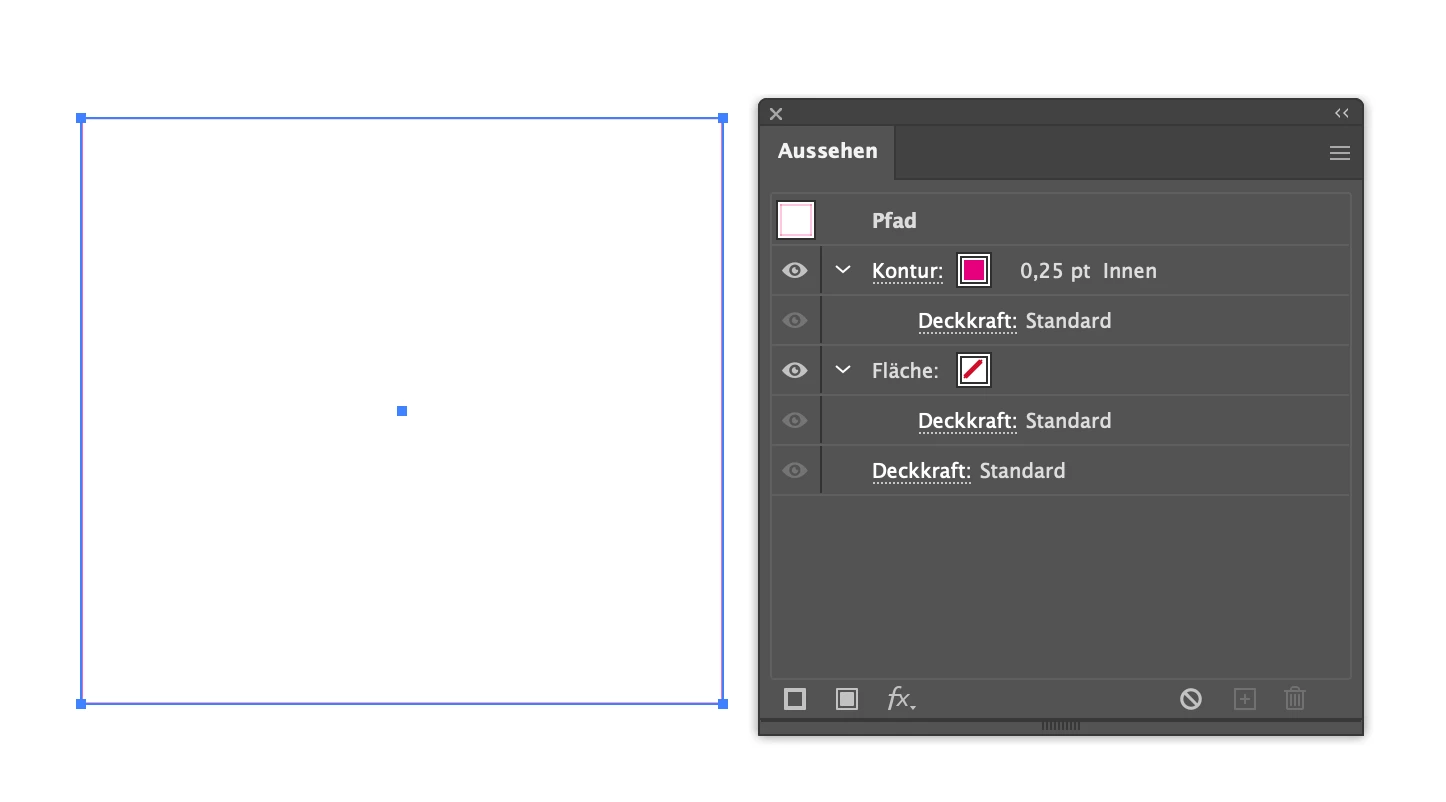Click Add New Stroke icon at panel bottom
The image size is (1446, 802).
[795, 699]
